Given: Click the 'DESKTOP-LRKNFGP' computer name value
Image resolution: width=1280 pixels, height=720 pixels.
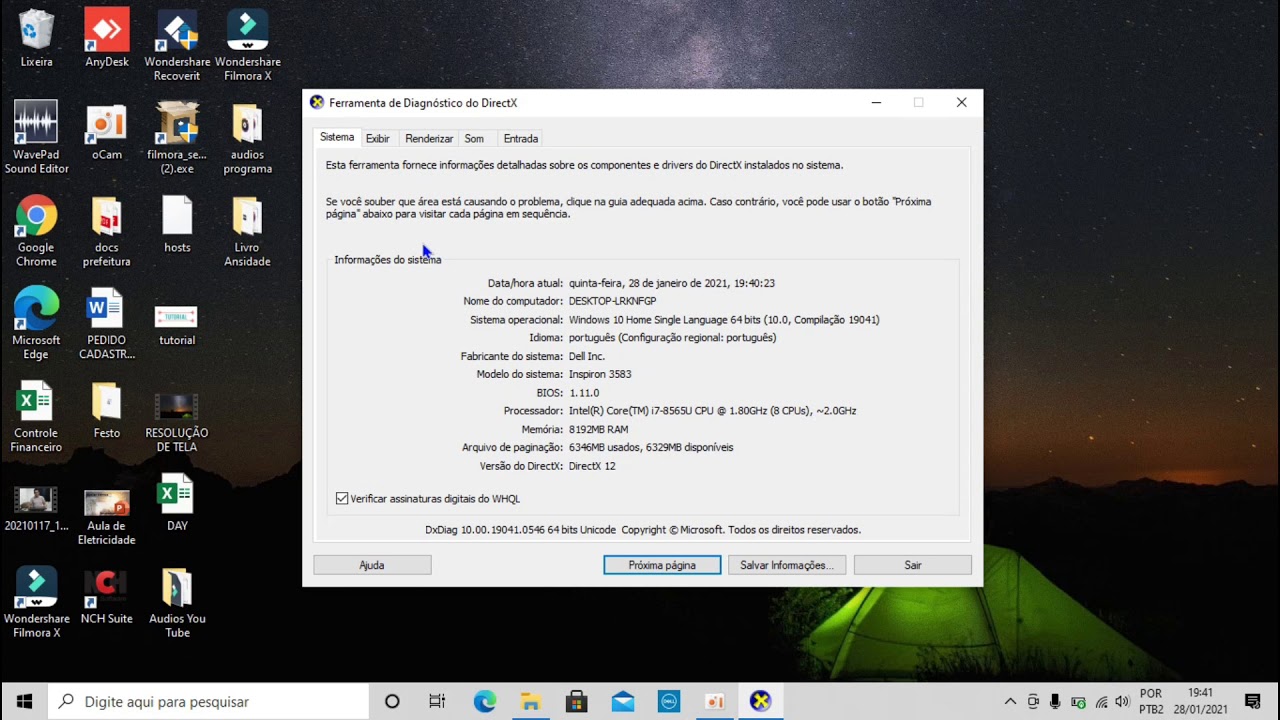Looking at the screenshot, I should (x=612, y=301).
